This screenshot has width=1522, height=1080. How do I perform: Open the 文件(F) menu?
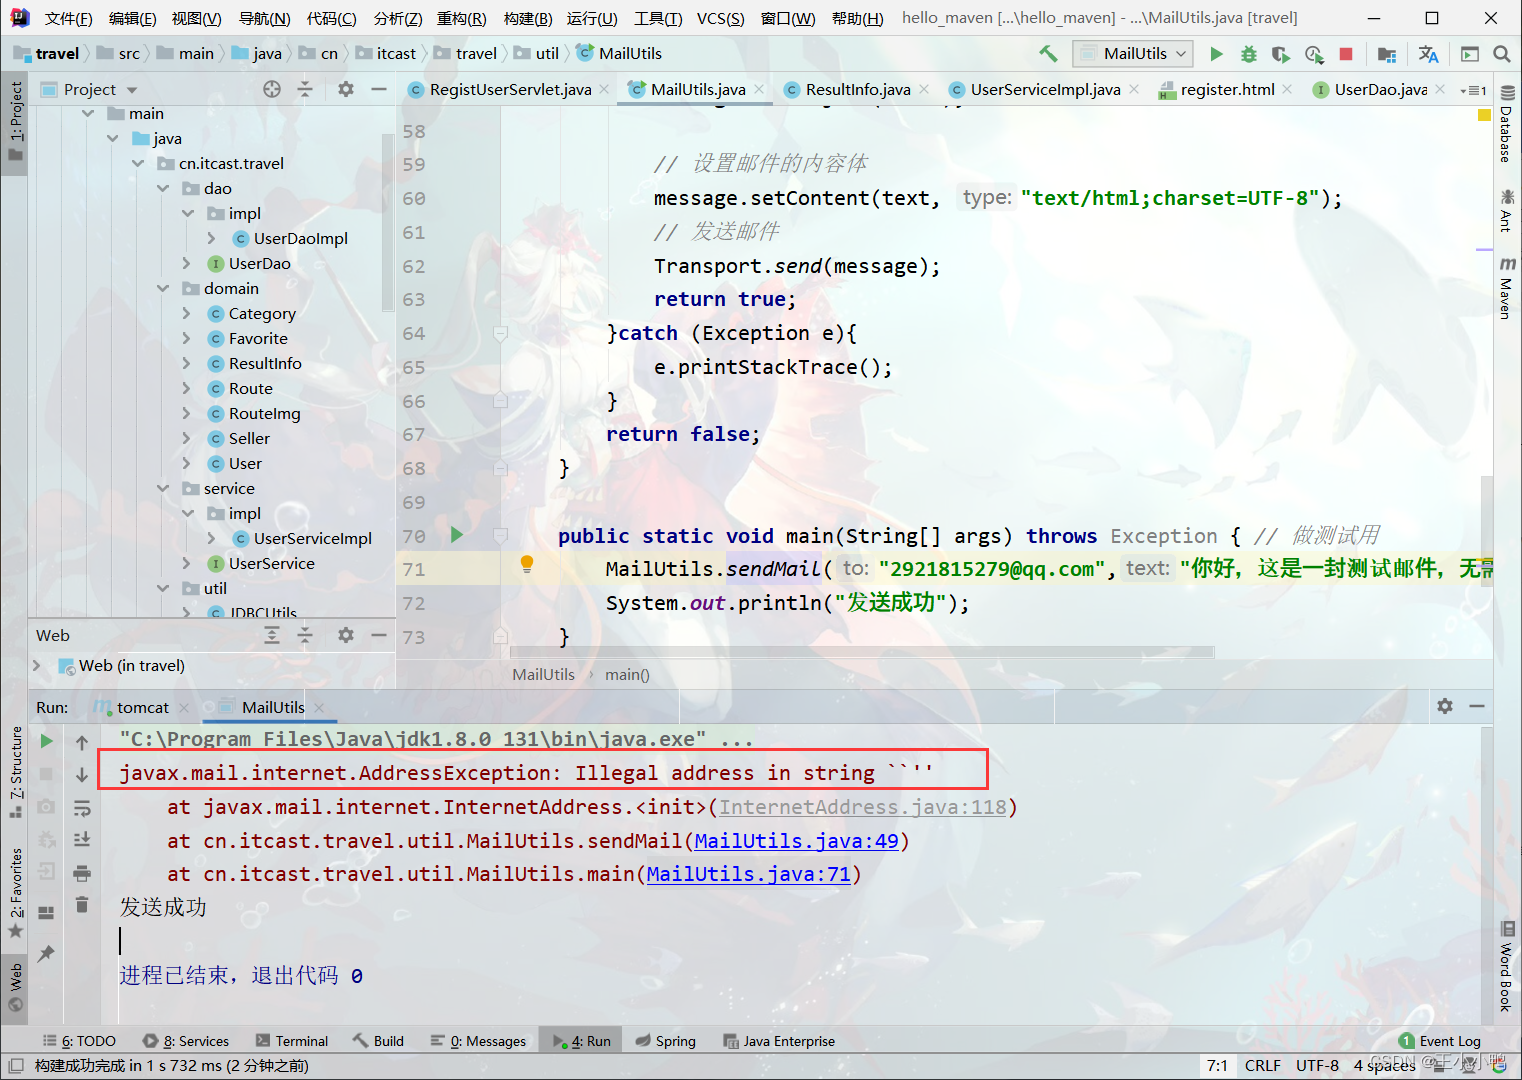[x=68, y=18]
